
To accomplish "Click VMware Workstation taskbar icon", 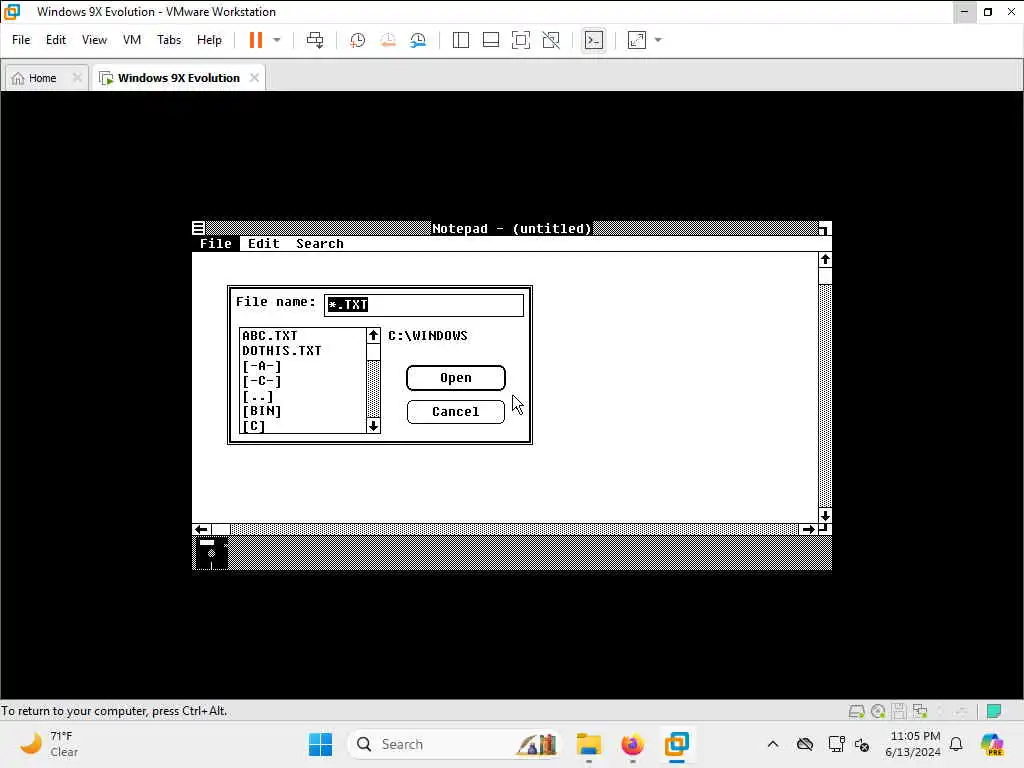I will [x=677, y=744].
